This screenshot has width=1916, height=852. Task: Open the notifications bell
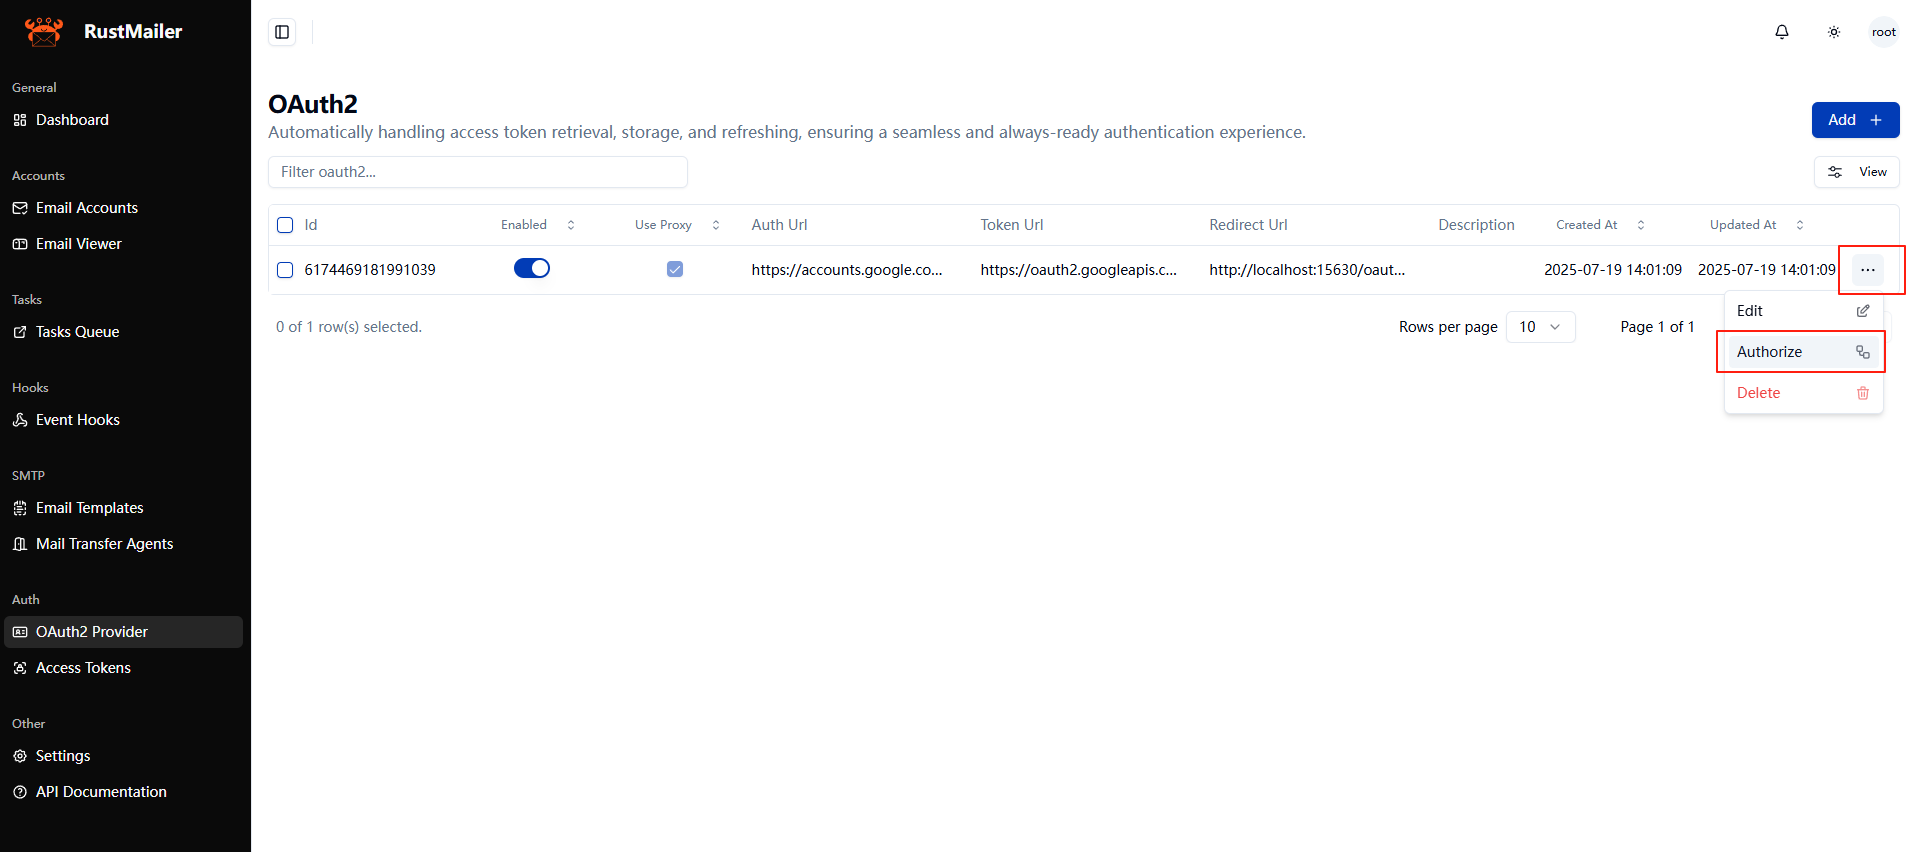[x=1782, y=32]
